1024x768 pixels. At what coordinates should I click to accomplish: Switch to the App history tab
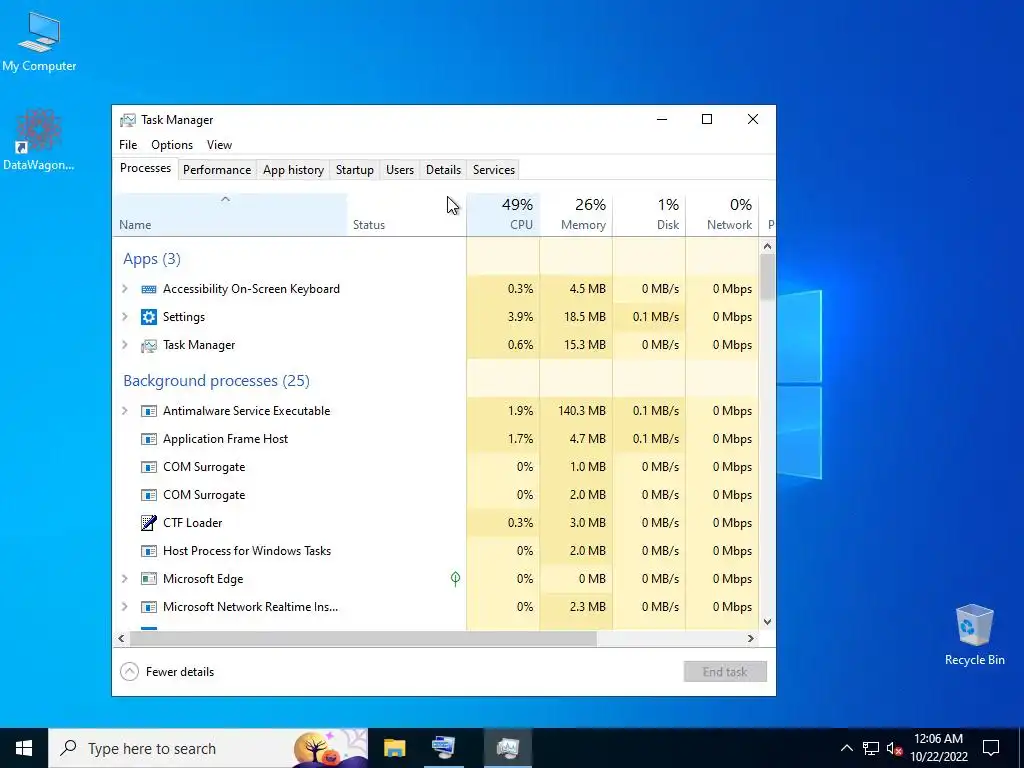tap(293, 170)
